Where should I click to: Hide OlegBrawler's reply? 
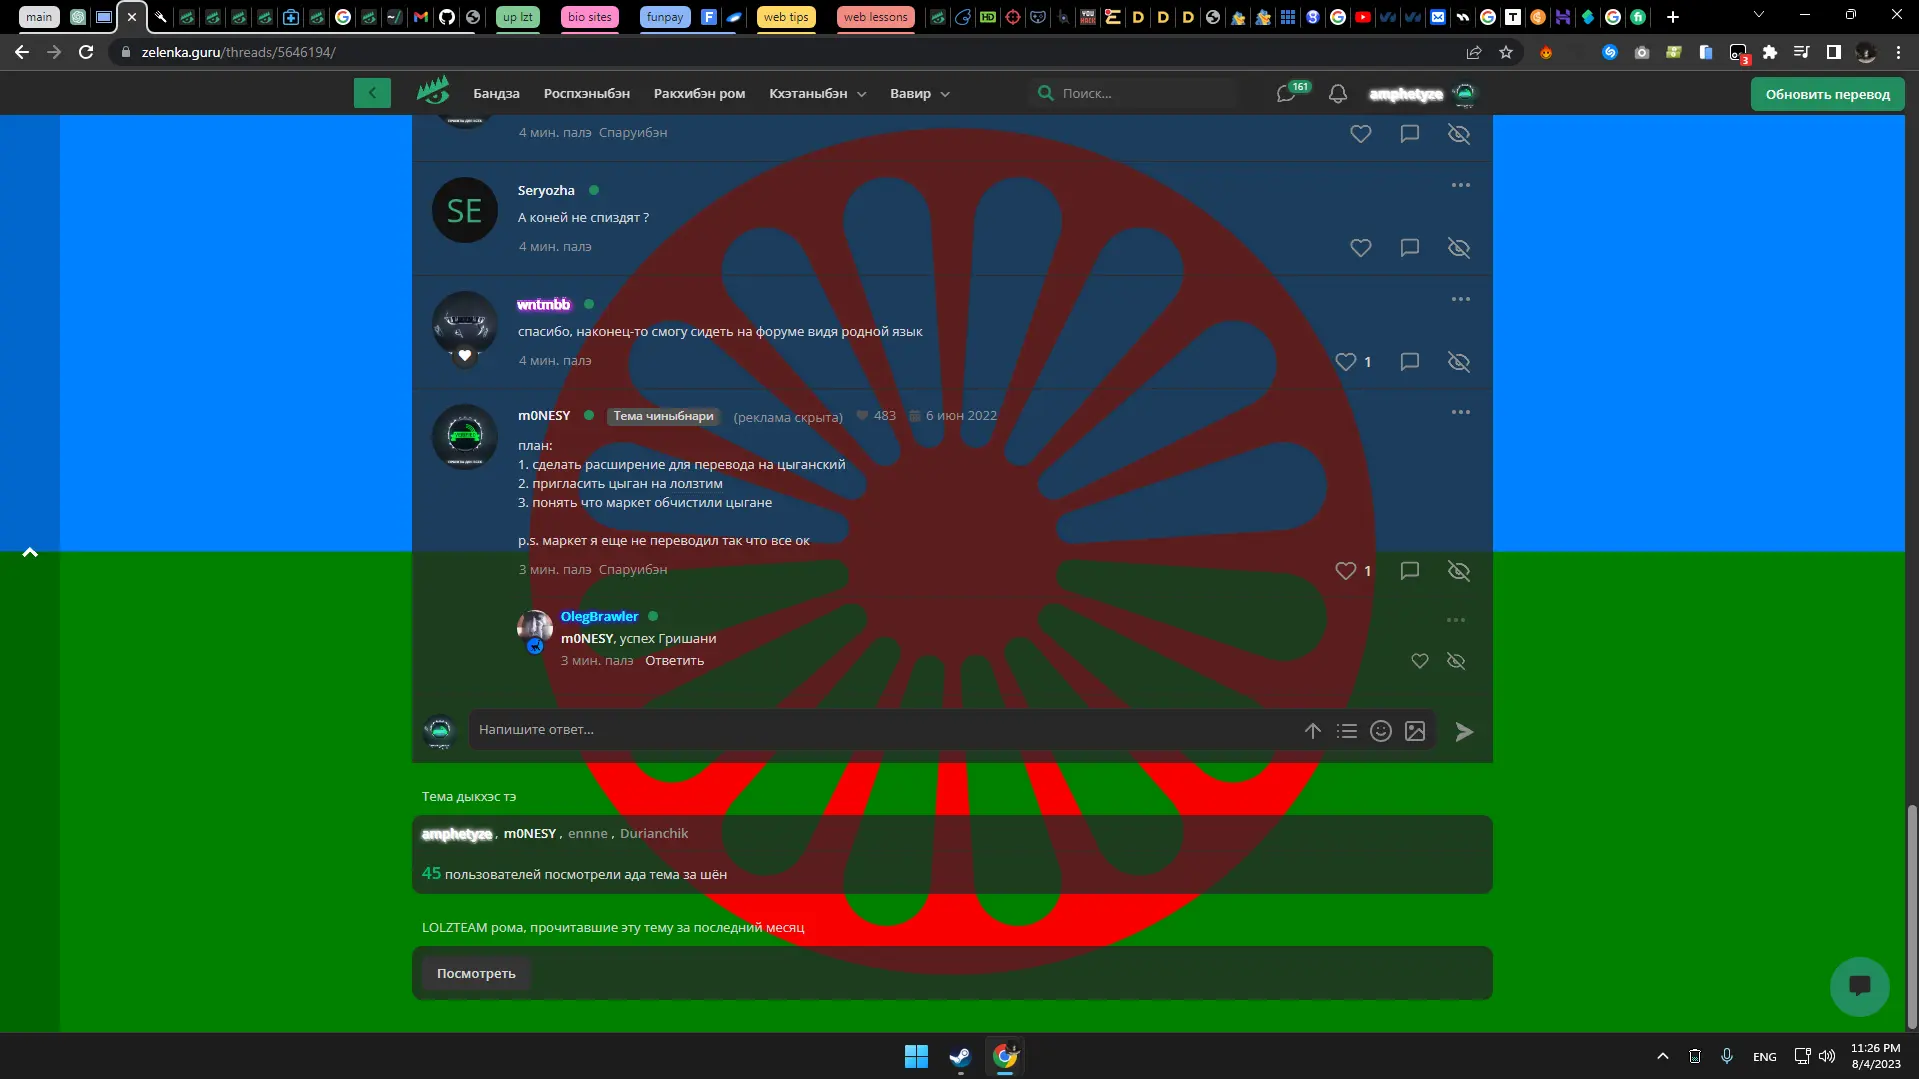pos(1456,661)
